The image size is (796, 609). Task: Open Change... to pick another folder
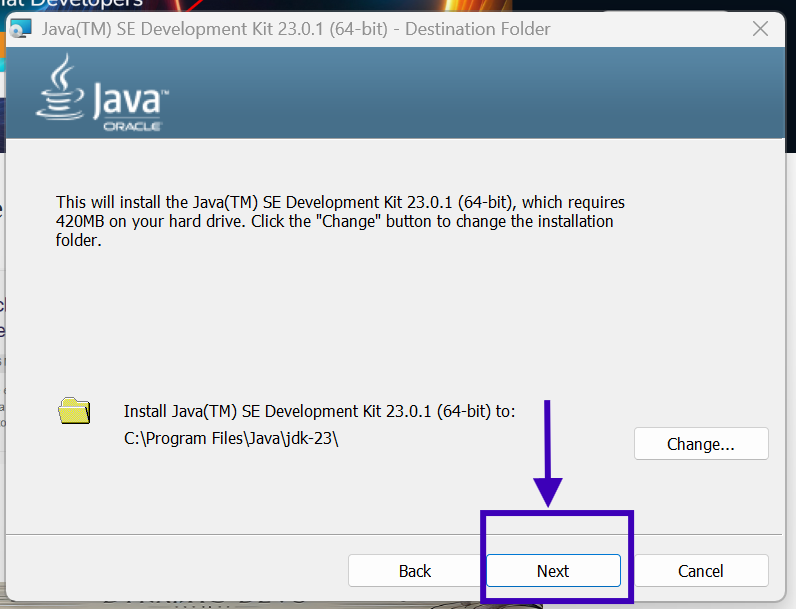tap(701, 444)
